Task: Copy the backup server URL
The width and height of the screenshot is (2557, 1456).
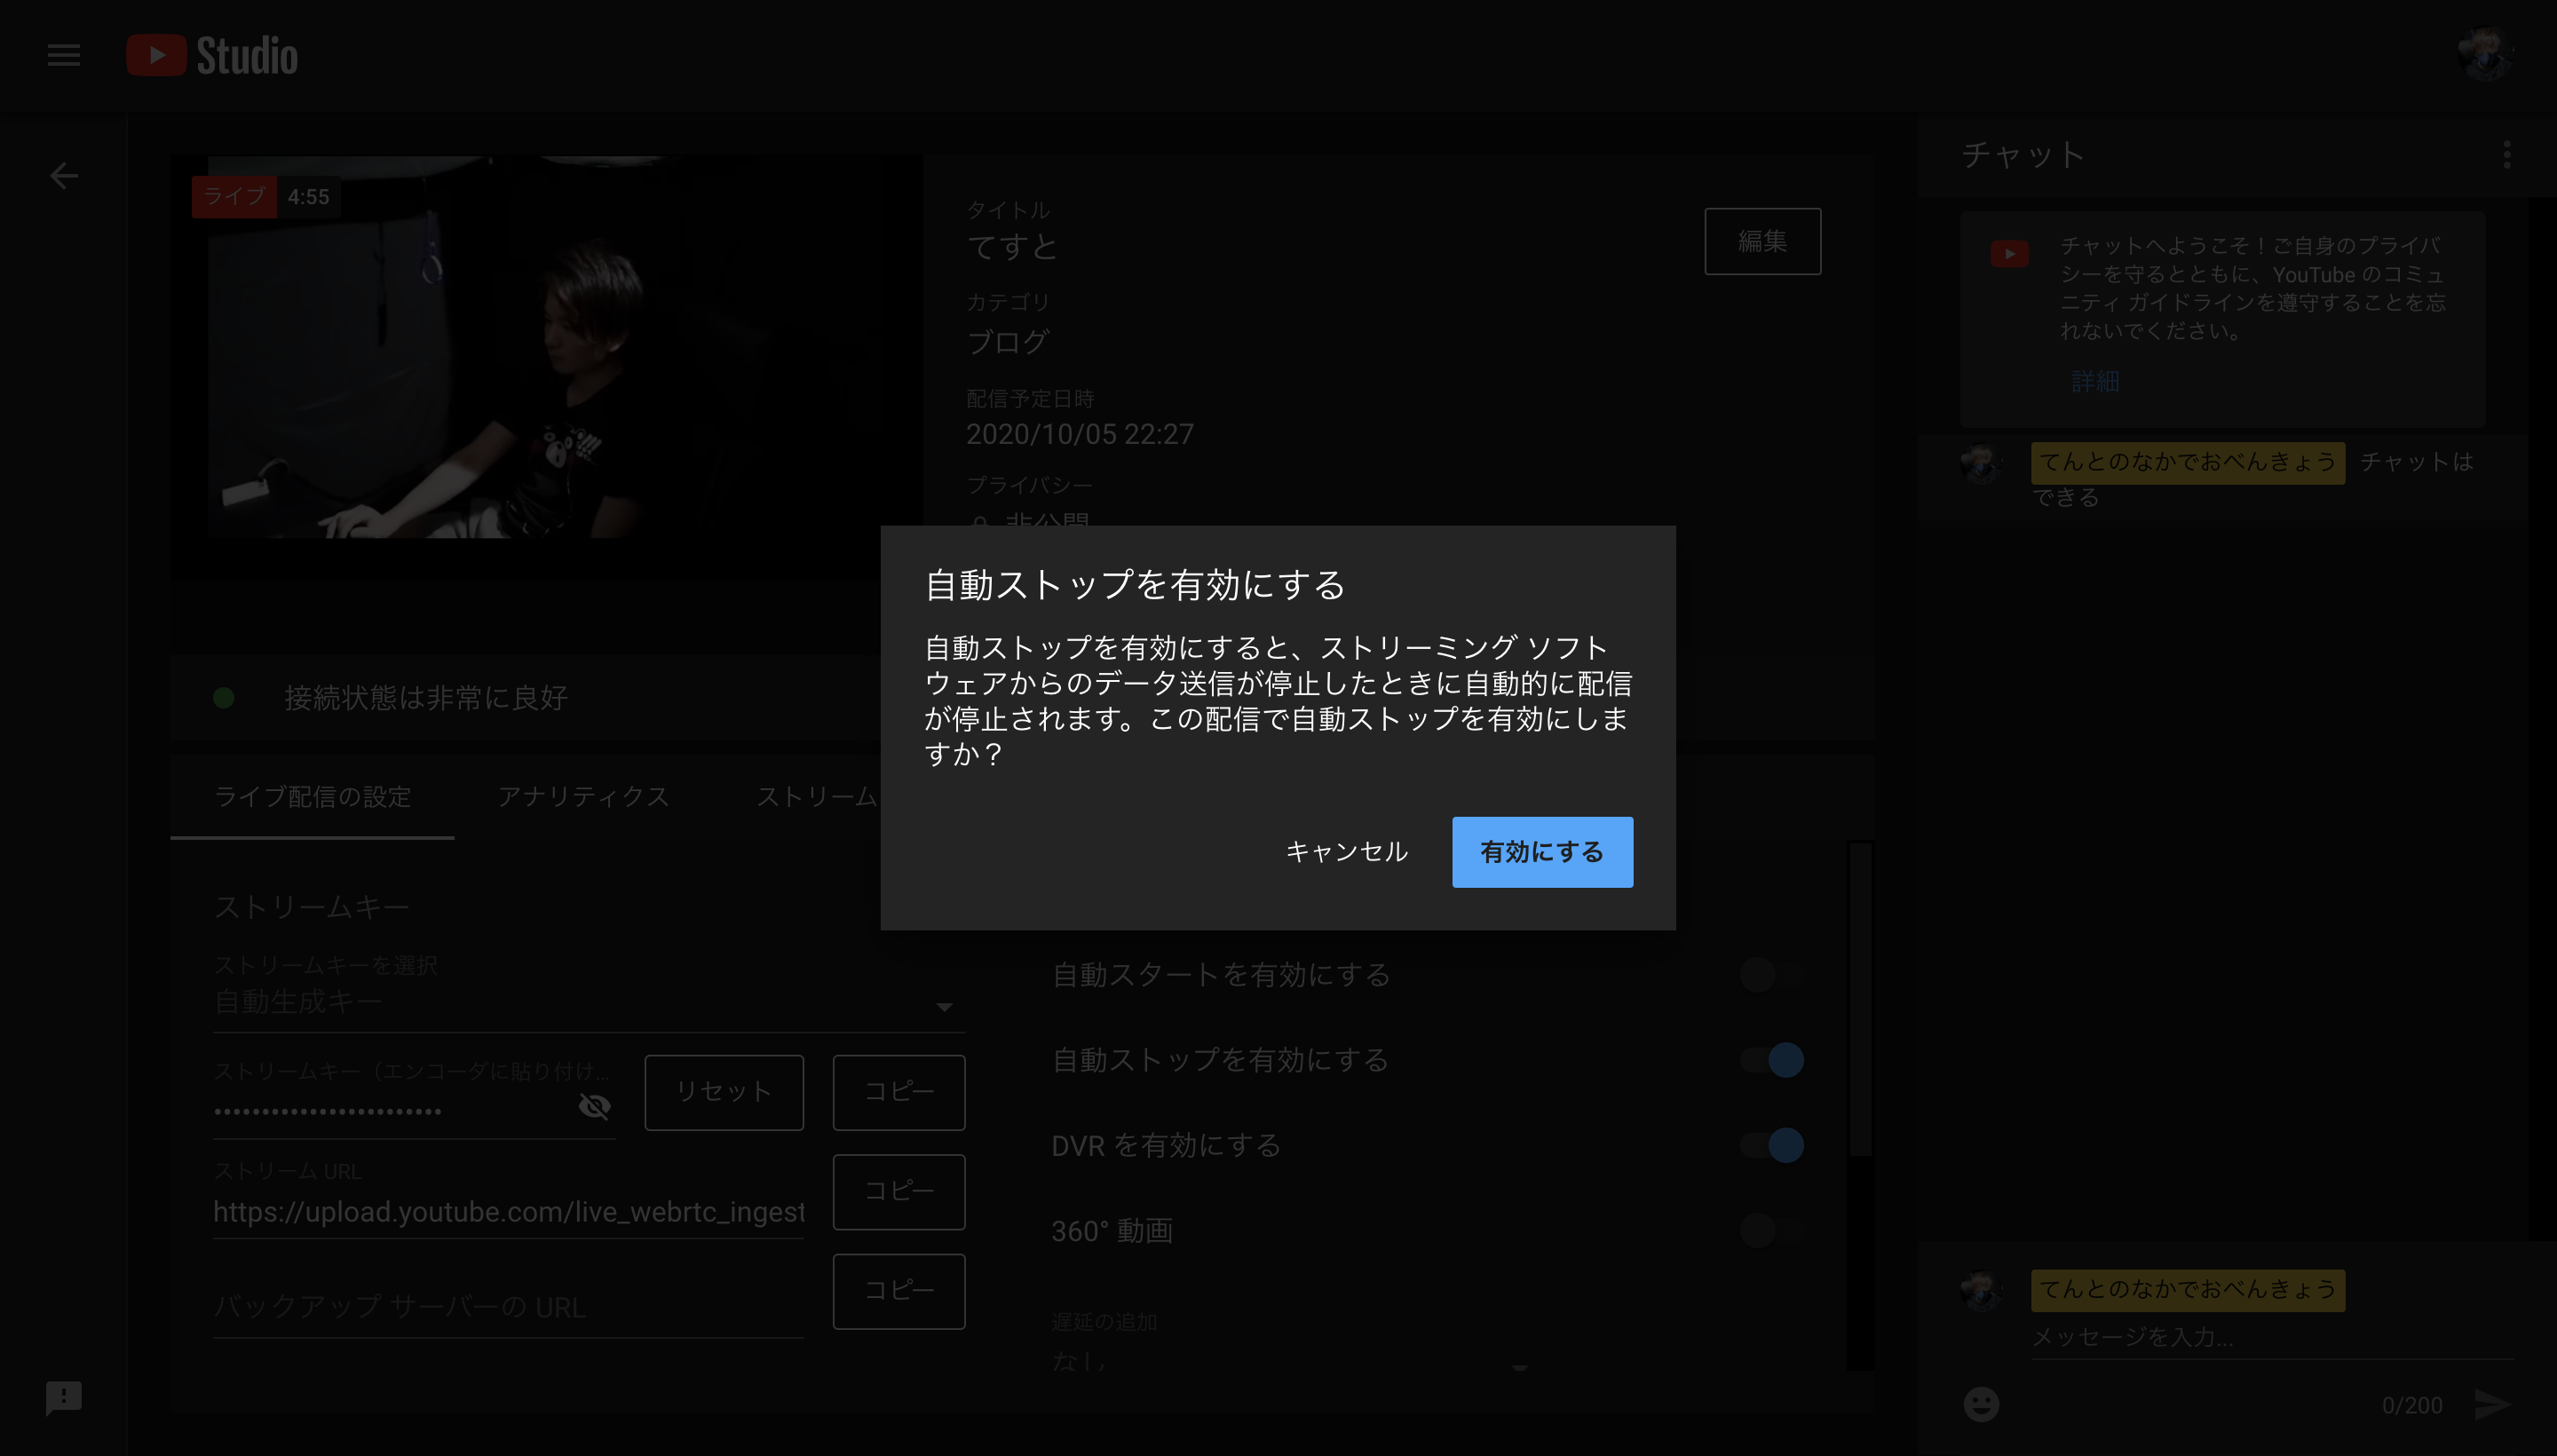Action: [898, 1291]
